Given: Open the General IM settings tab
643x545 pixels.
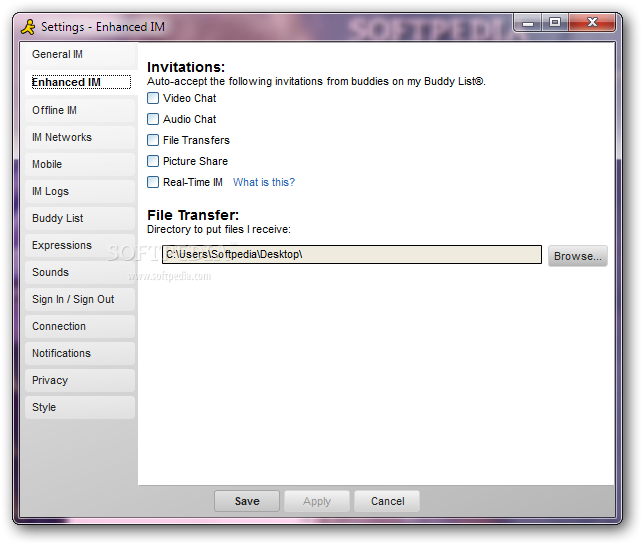Looking at the screenshot, I should click(x=80, y=55).
